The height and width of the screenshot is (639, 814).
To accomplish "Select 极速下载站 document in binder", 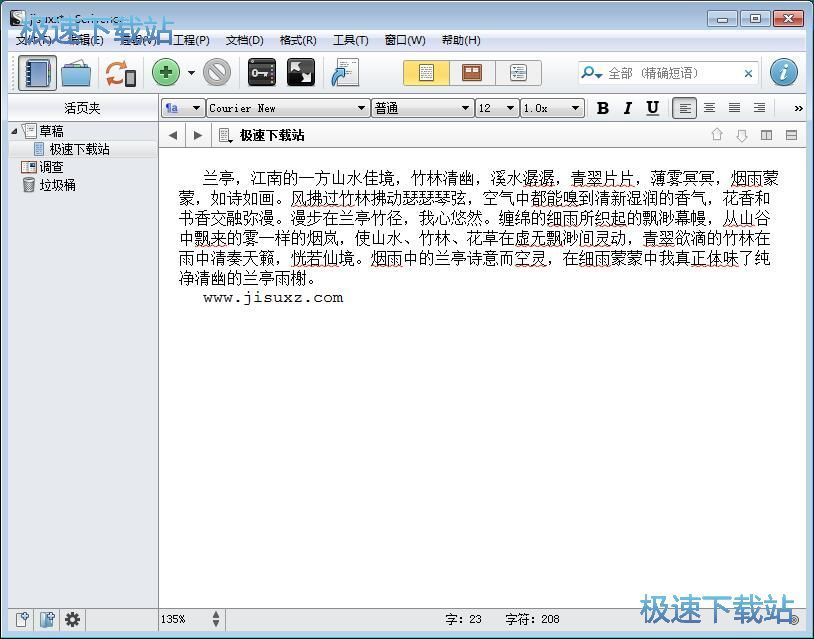I will click(x=79, y=149).
